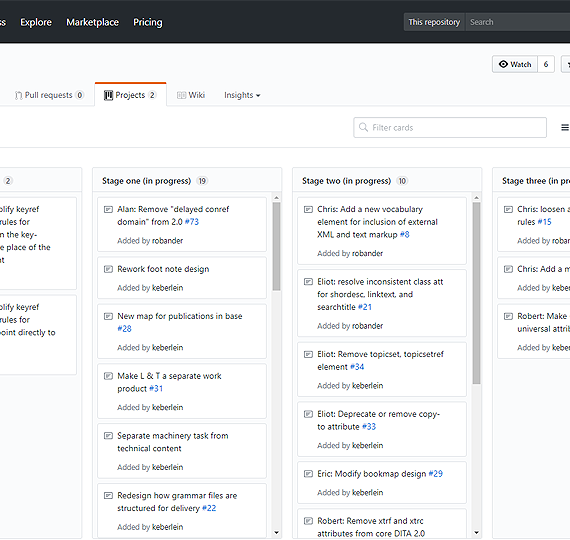Viewport: 570px width, 540px height.
Task: Click the Wiki book icon
Action: coord(181,95)
